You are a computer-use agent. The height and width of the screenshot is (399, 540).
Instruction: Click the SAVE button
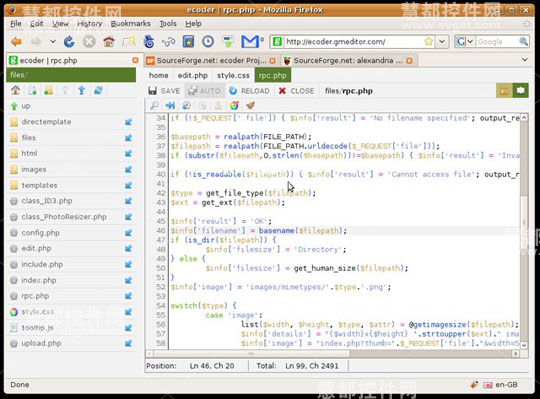click(x=164, y=91)
